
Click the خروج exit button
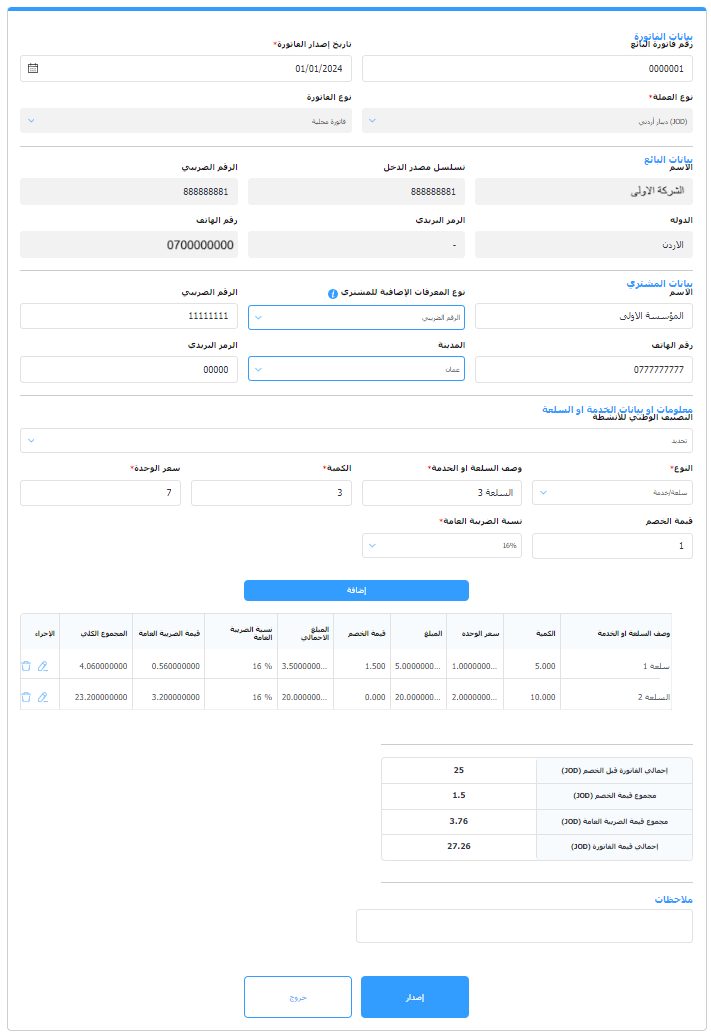(x=298, y=997)
